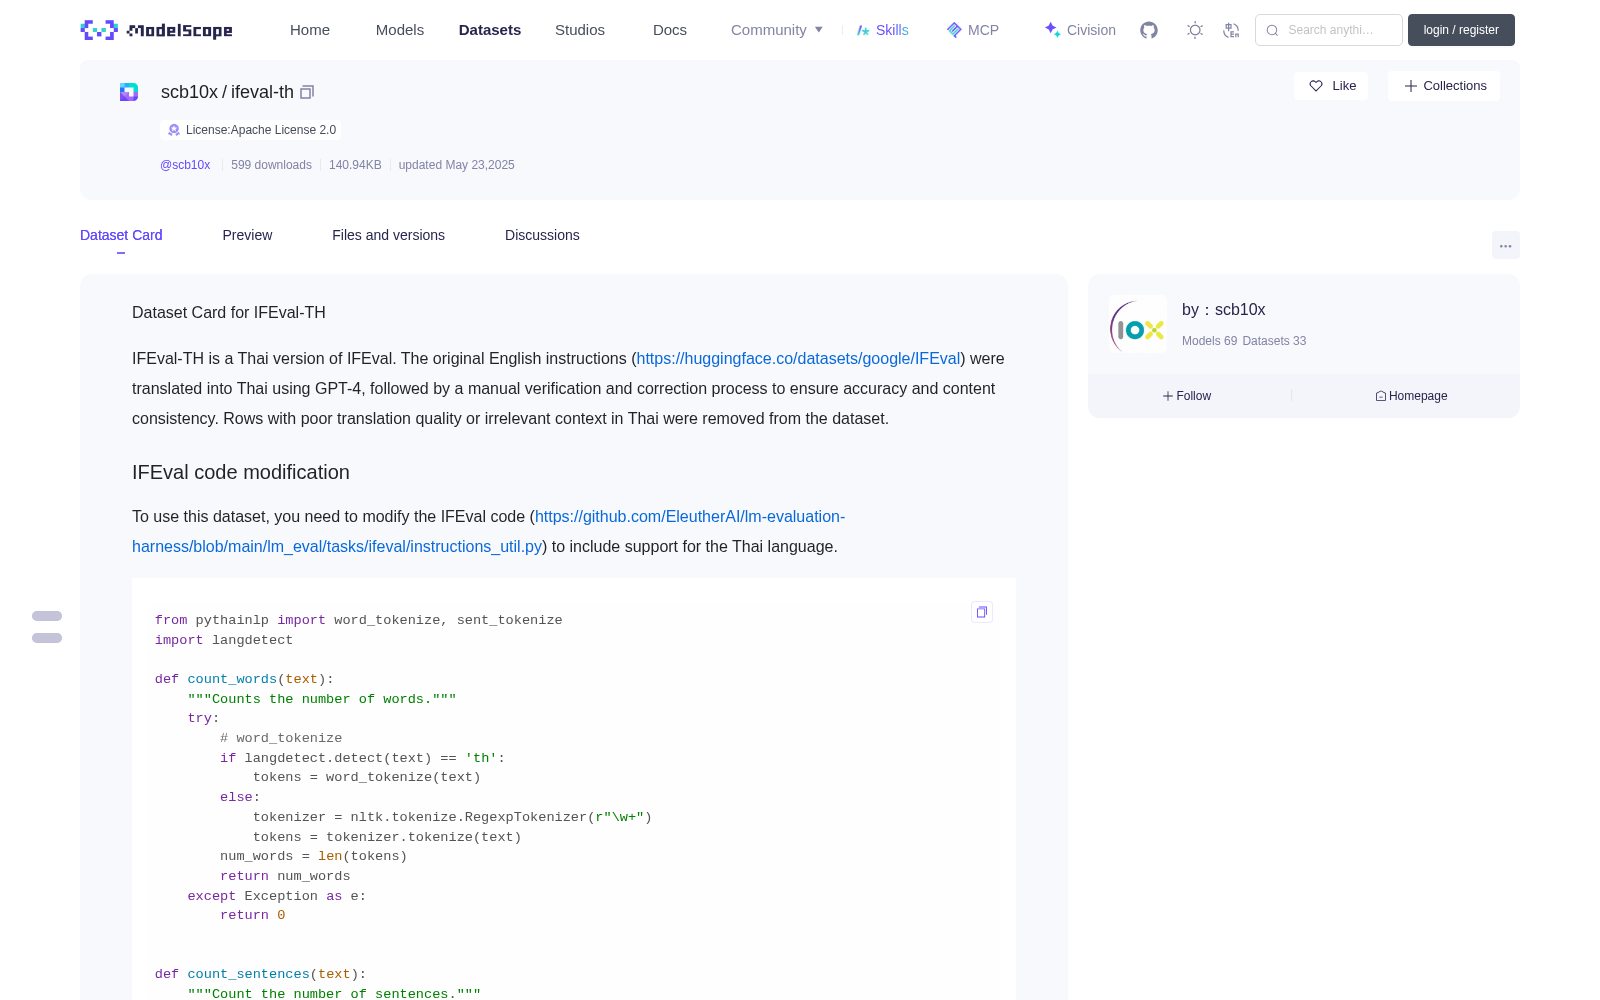1600x1000 pixels.
Task: Like this dataset
Action: pos(1331,86)
